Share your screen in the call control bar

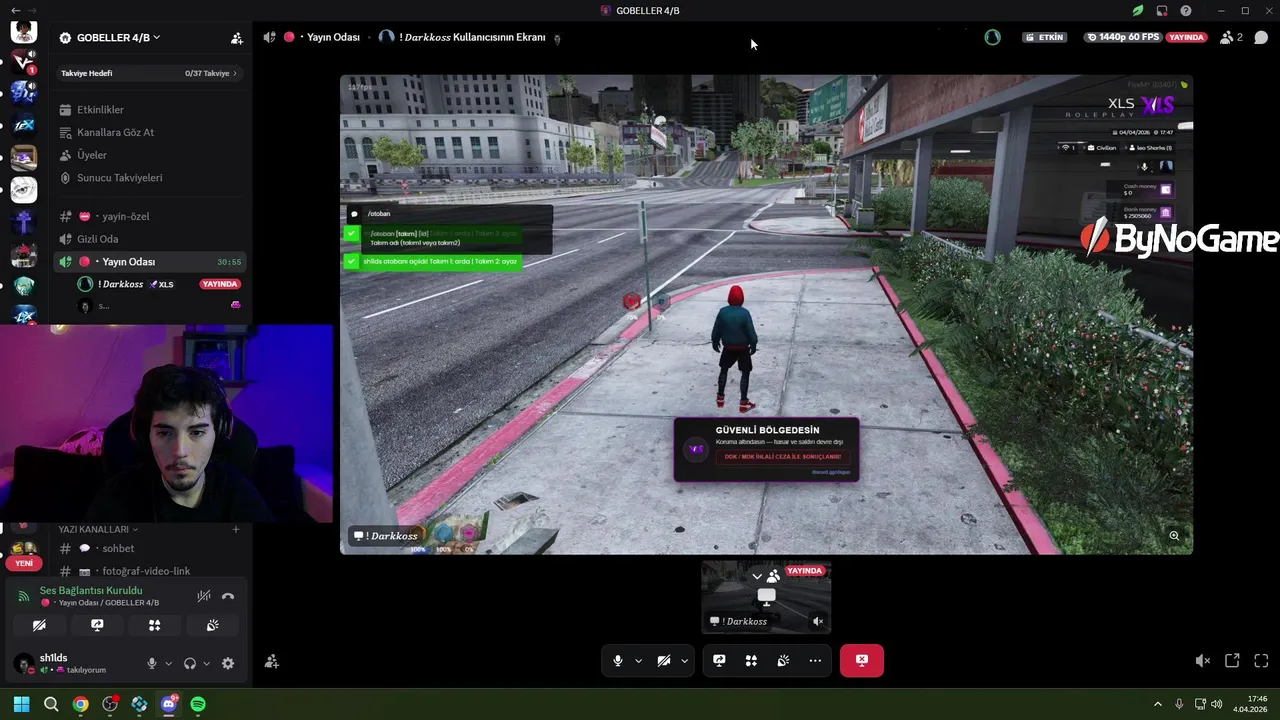(x=719, y=660)
